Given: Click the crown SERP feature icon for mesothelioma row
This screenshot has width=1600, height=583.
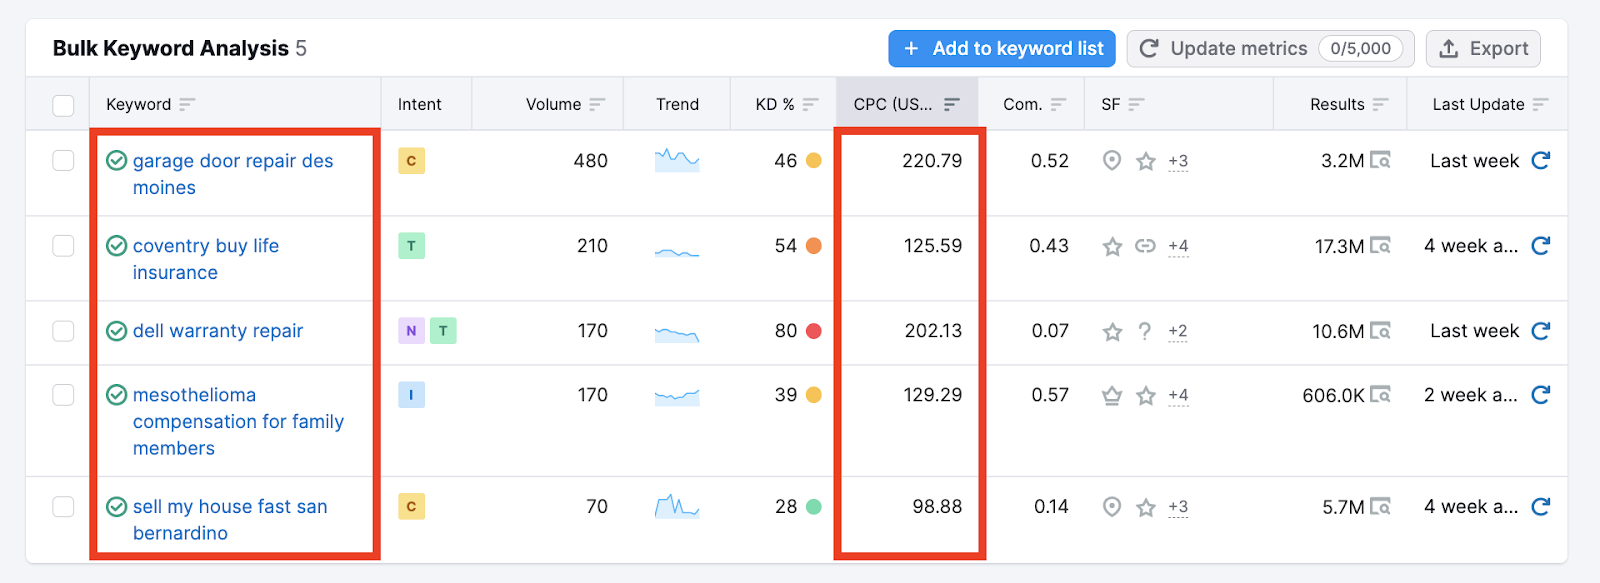Looking at the screenshot, I should point(1111,396).
